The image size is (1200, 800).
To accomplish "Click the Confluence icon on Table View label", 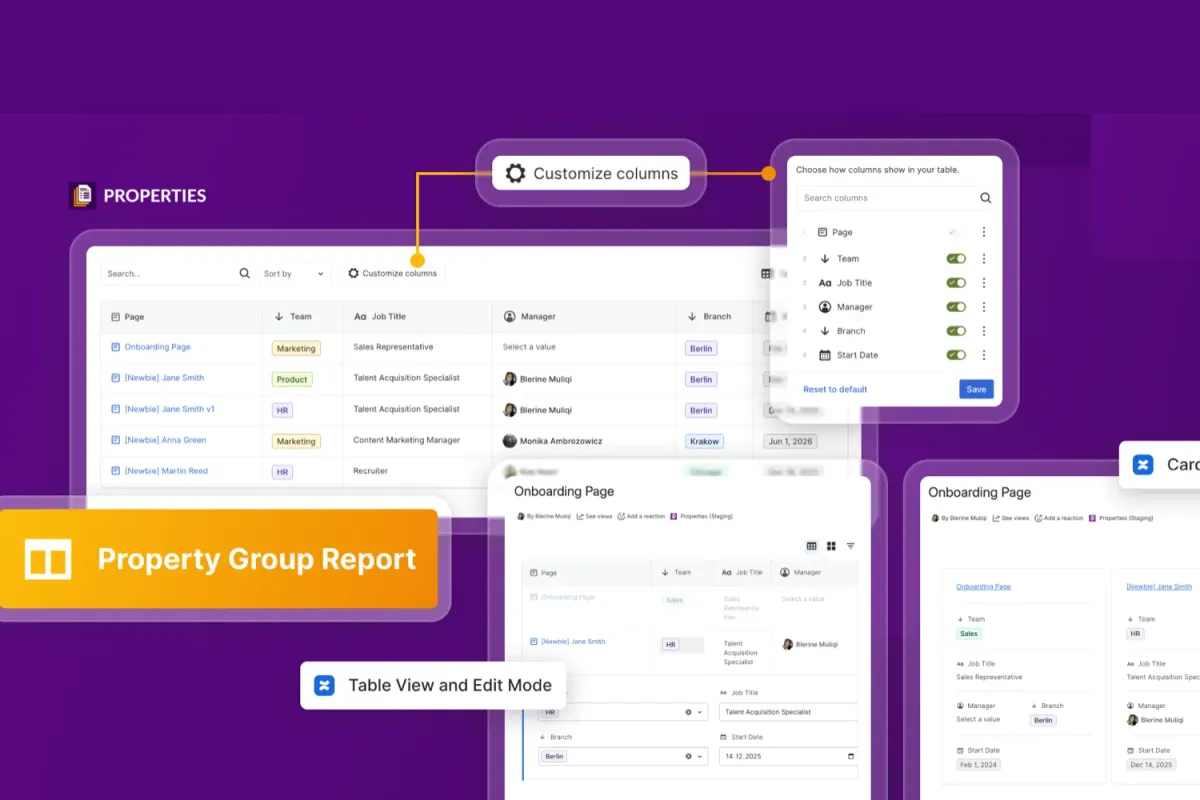I will pos(324,685).
